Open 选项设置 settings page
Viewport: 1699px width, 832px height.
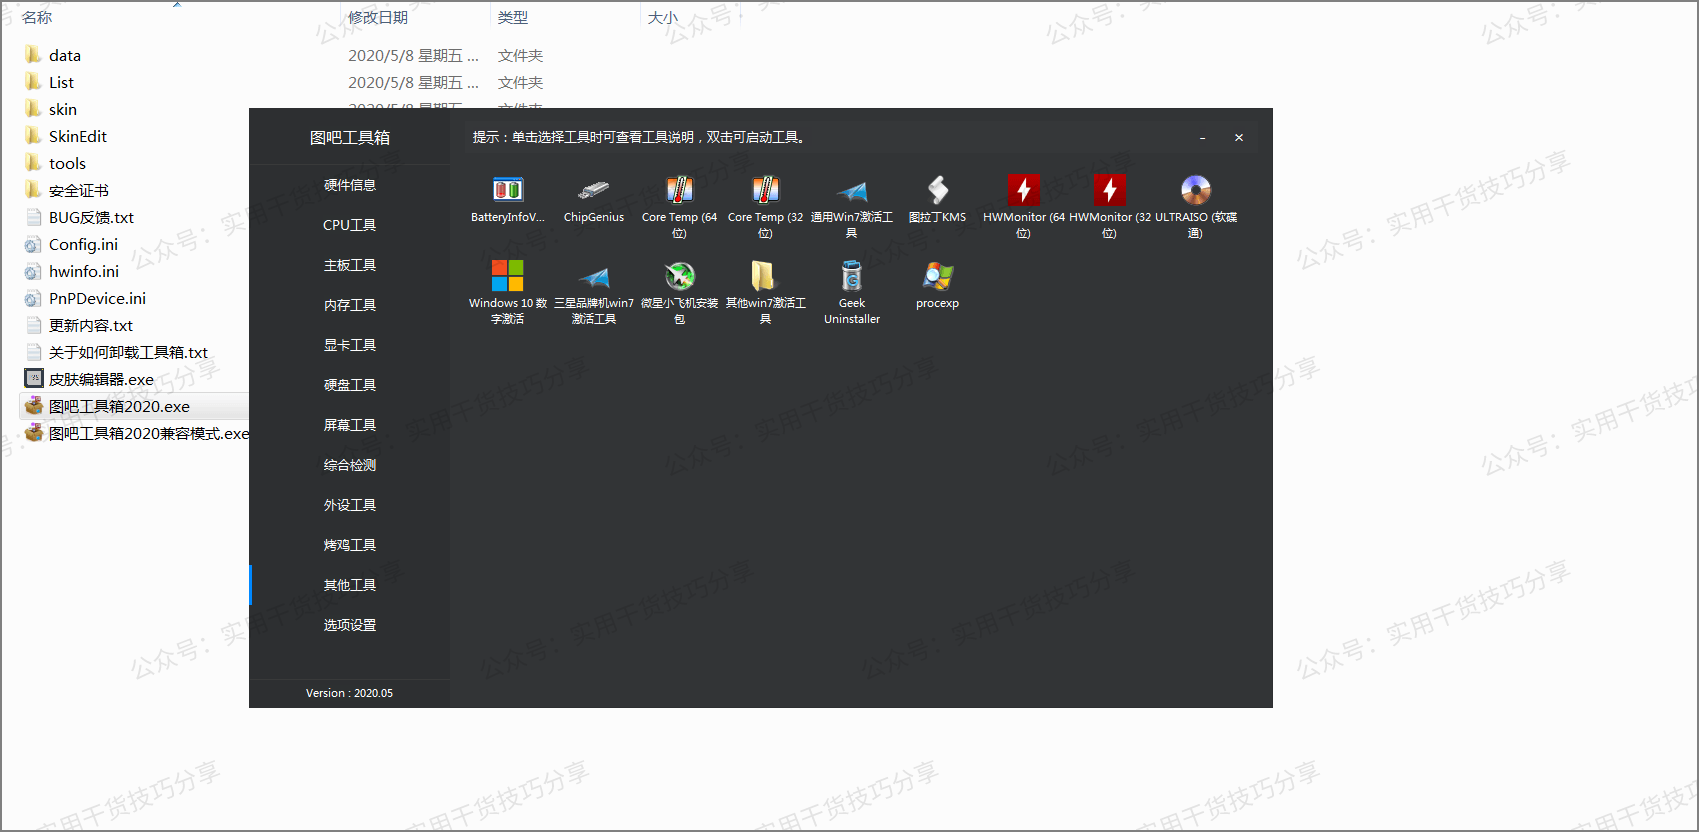[350, 625]
